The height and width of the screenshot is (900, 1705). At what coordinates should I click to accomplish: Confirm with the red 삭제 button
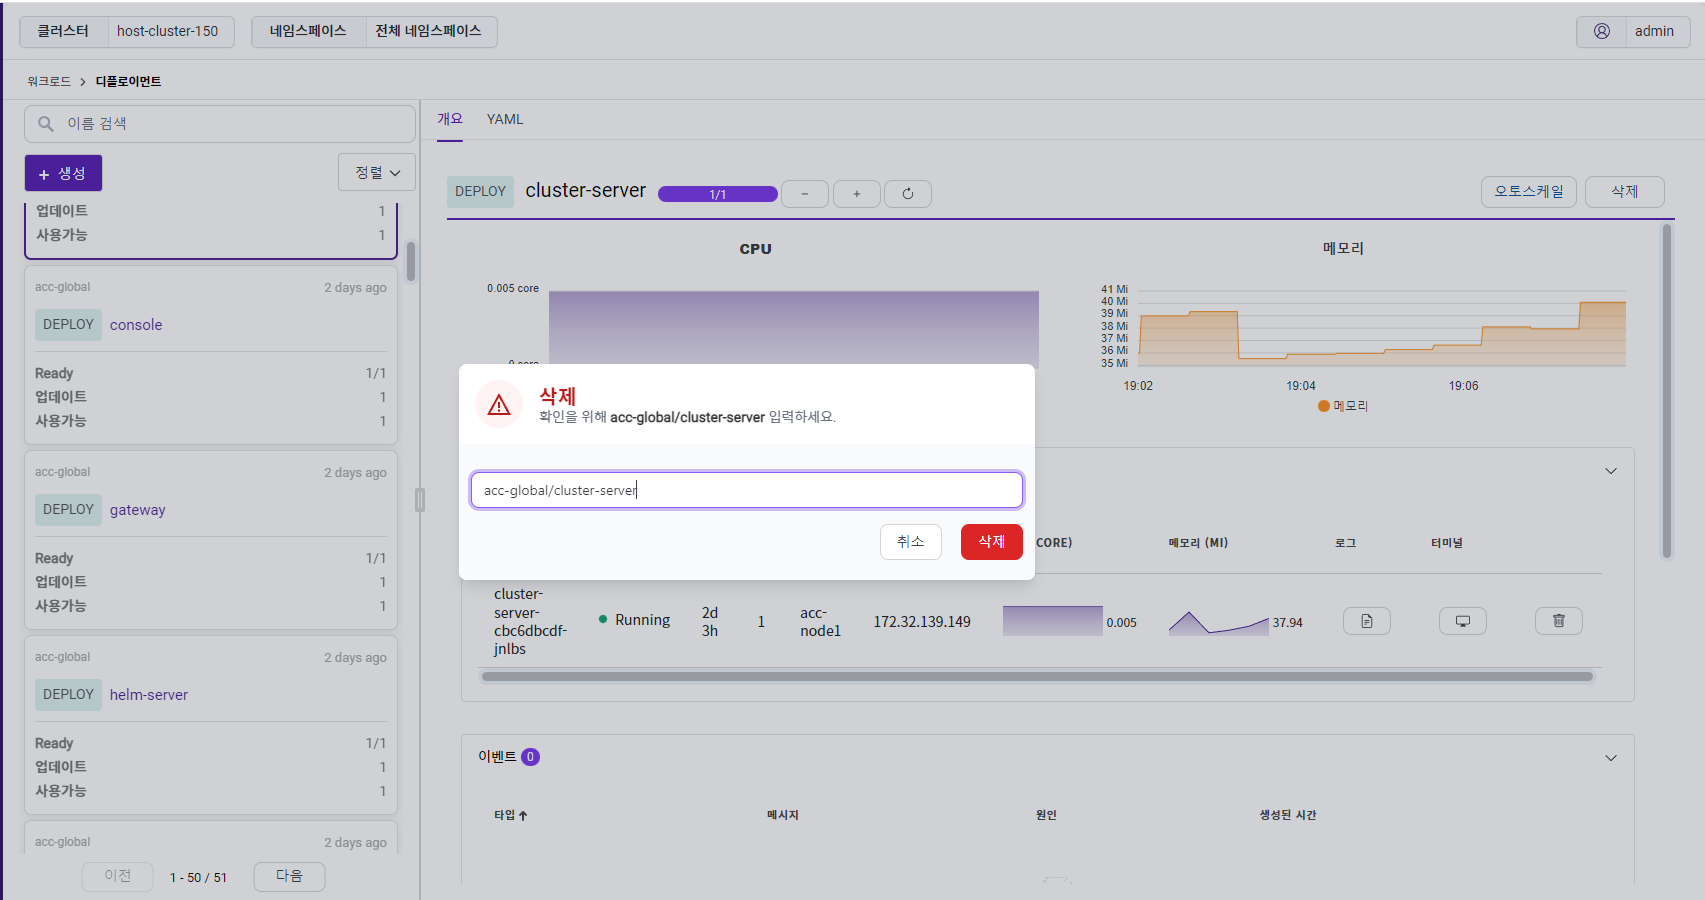click(992, 542)
